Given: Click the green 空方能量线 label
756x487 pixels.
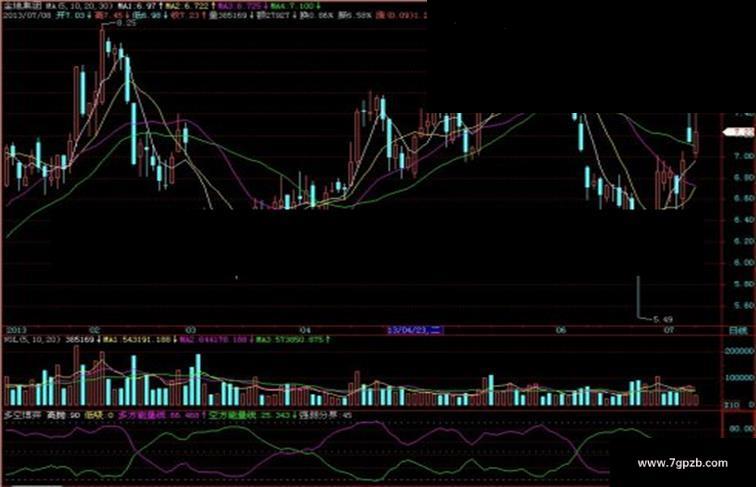Looking at the screenshot, I should tap(233, 415).
